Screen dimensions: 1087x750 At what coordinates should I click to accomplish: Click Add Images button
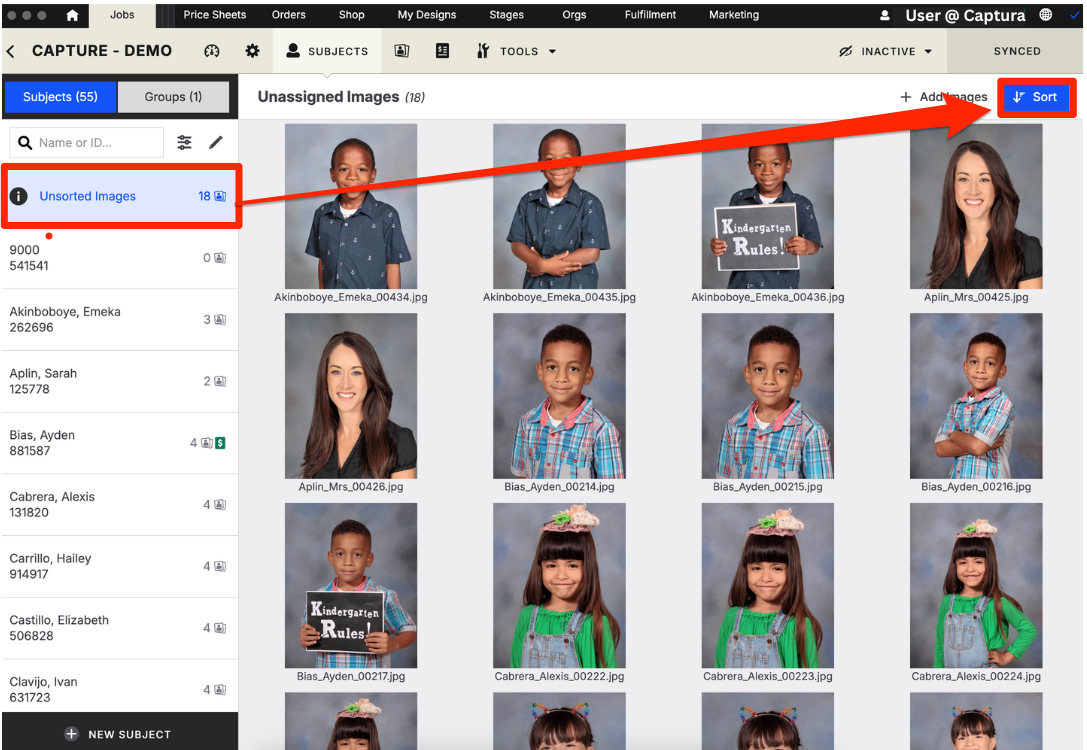click(943, 97)
